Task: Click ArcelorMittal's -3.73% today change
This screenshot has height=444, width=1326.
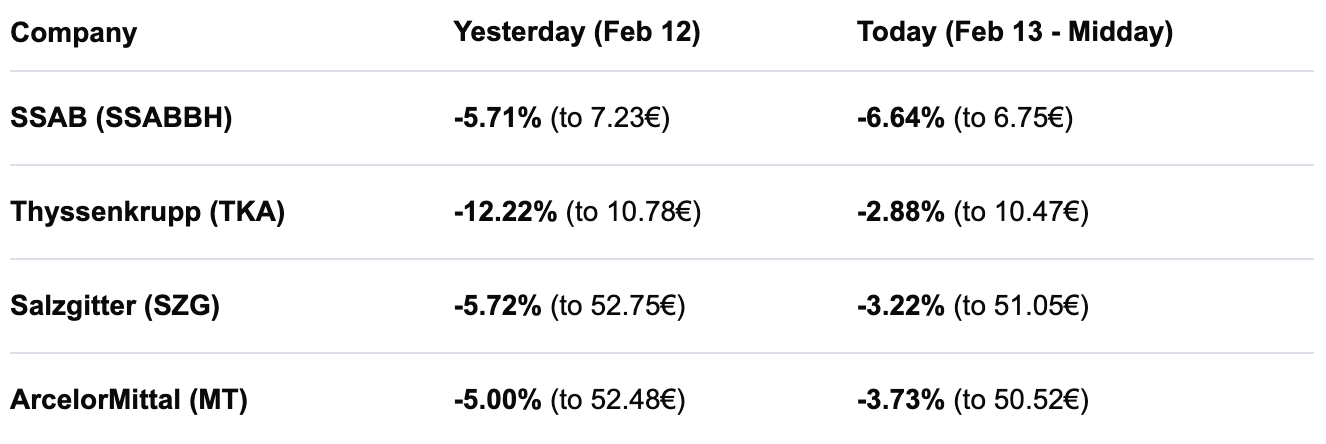Action: click(901, 401)
